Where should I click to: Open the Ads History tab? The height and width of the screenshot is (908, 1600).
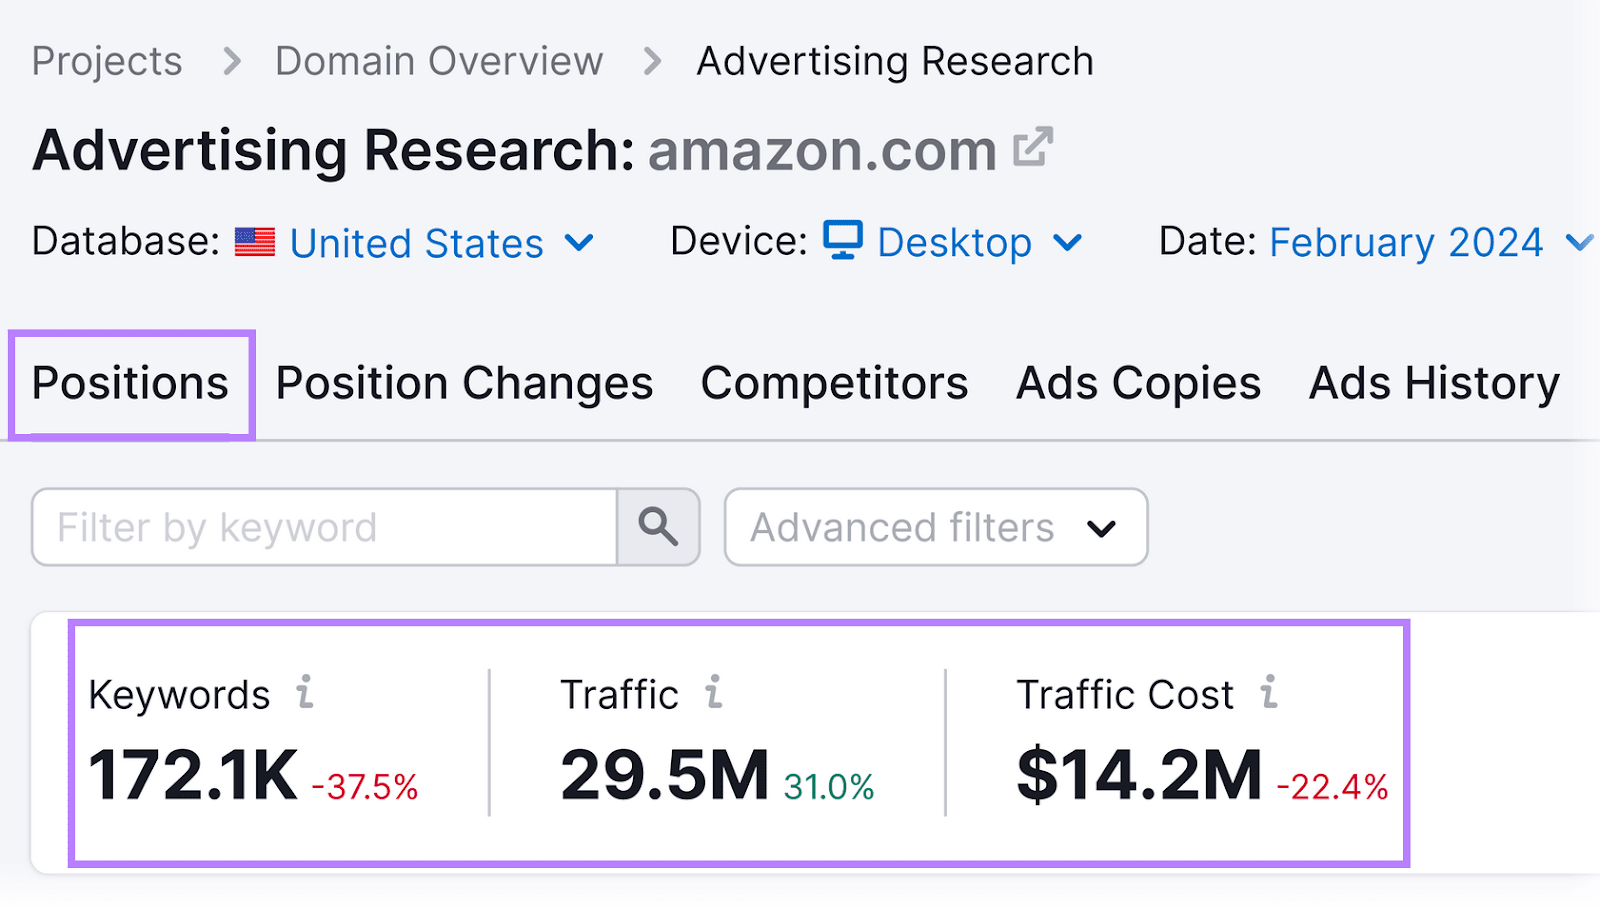point(1433,383)
